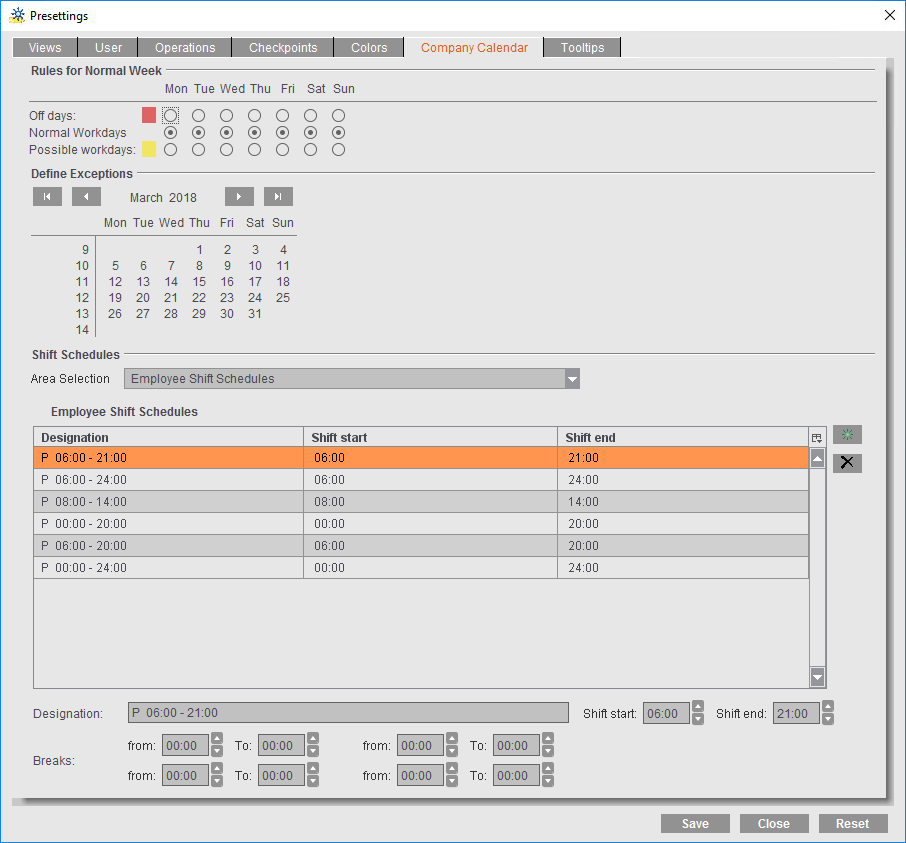Sort by Designation column header
This screenshot has width=906, height=843.
pyautogui.click(x=169, y=437)
